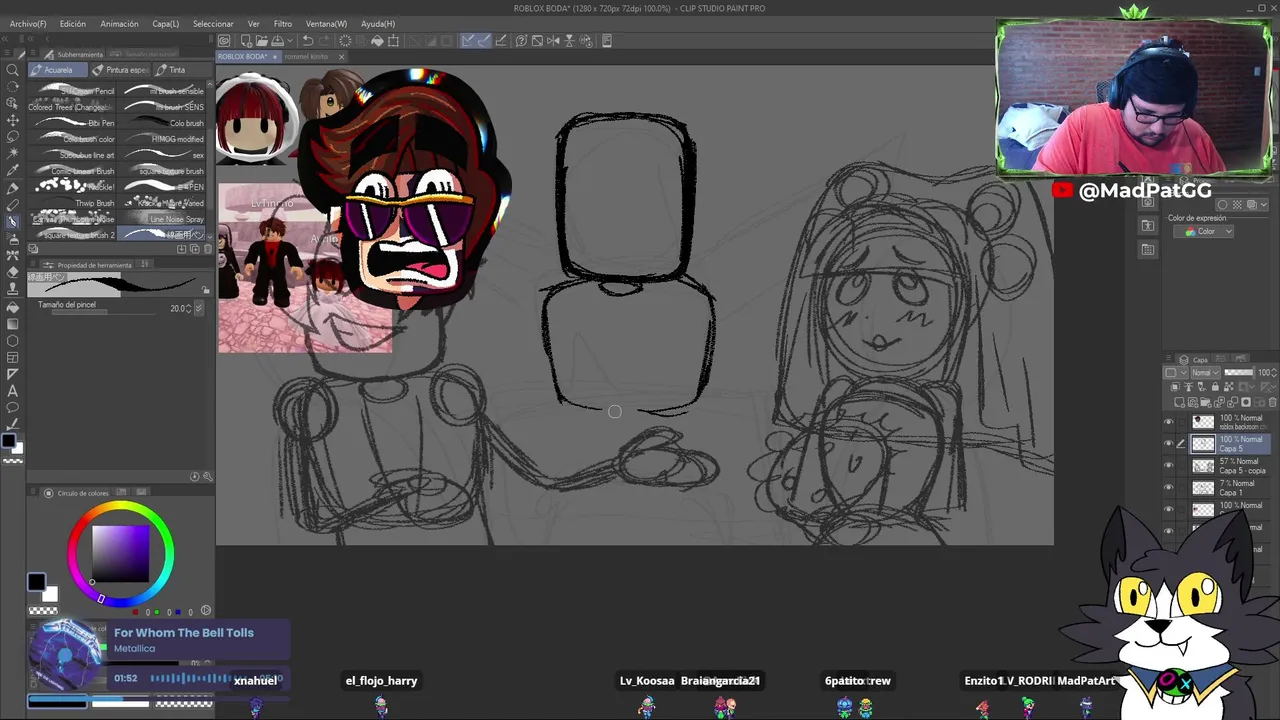Open the Capa menu

click(165, 23)
